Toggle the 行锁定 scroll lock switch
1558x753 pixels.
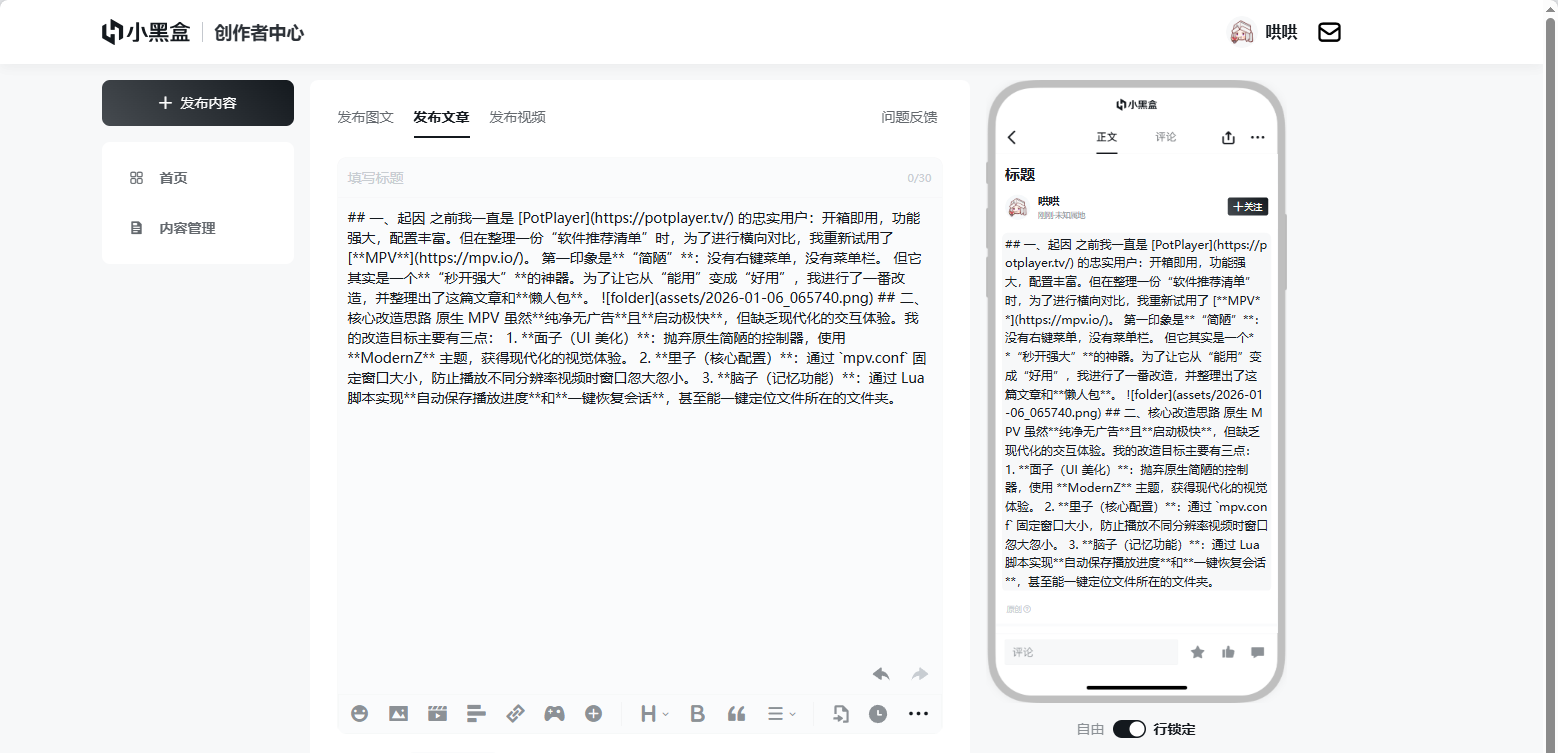click(x=1129, y=729)
